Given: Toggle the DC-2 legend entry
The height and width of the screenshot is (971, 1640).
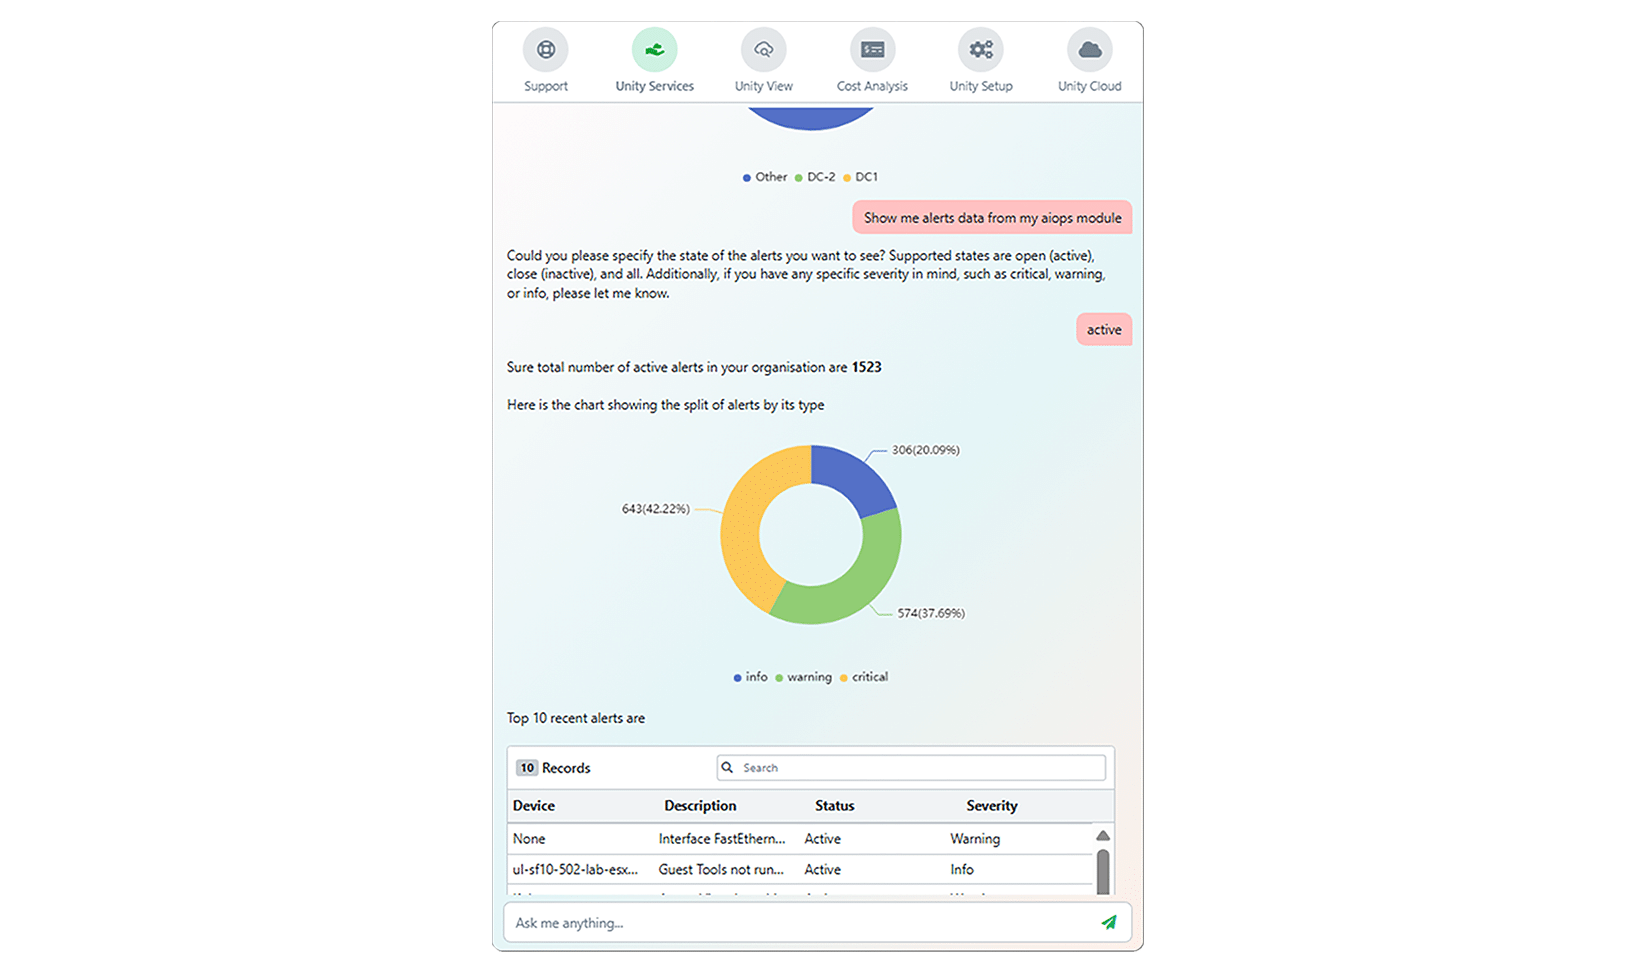Looking at the screenshot, I should pyautogui.click(x=815, y=177).
